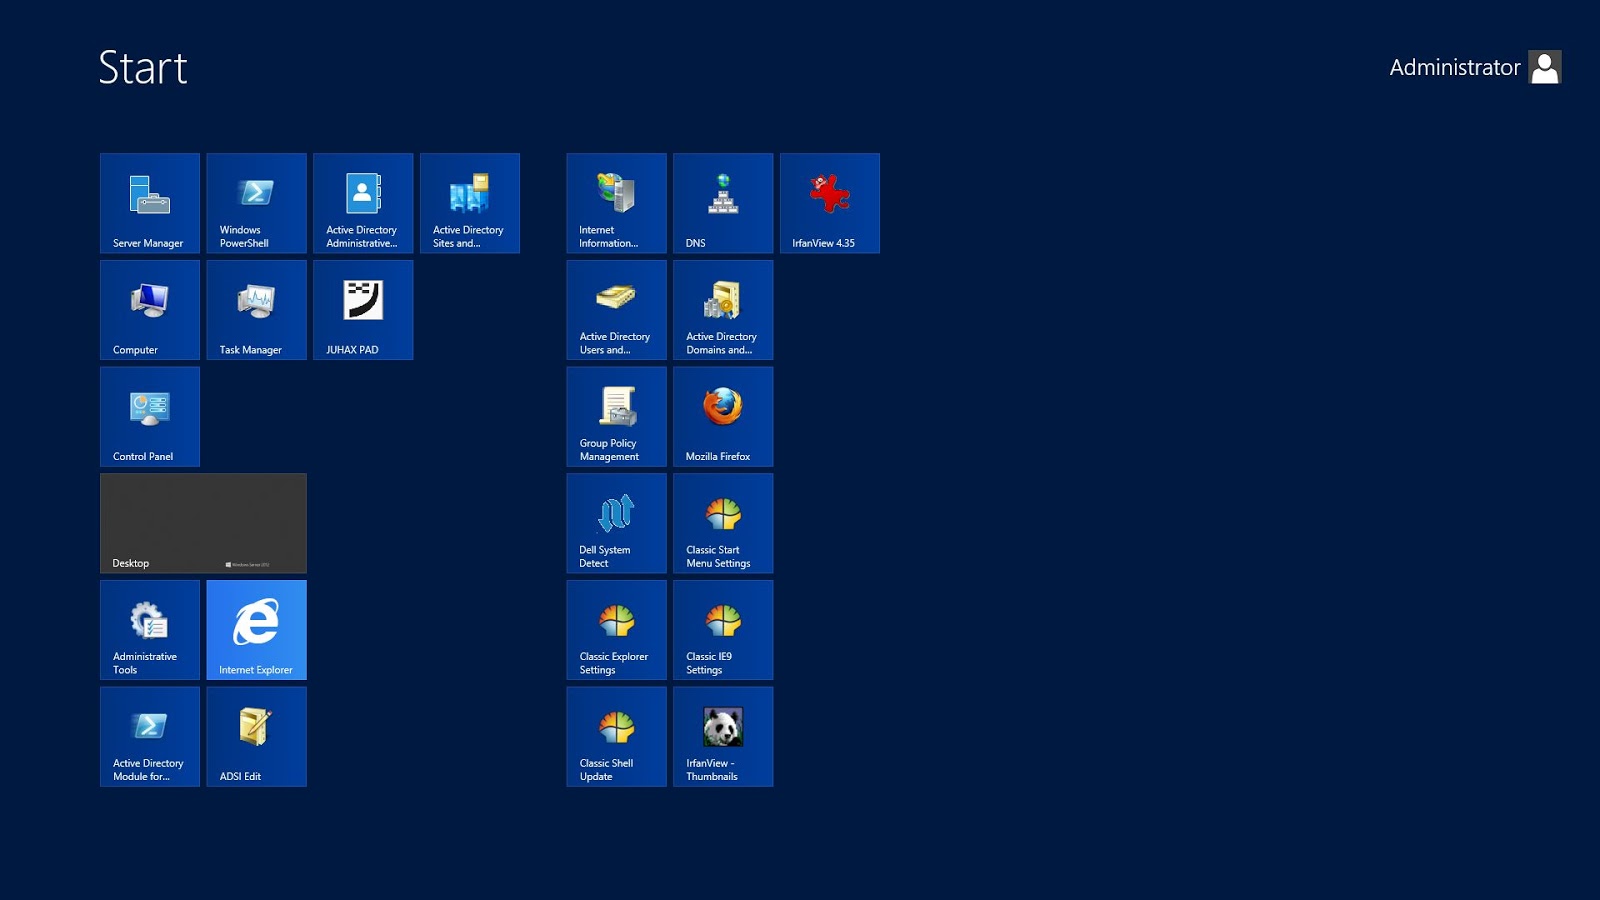
Task: Launch Windows PowerShell tile
Action: point(257,203)
